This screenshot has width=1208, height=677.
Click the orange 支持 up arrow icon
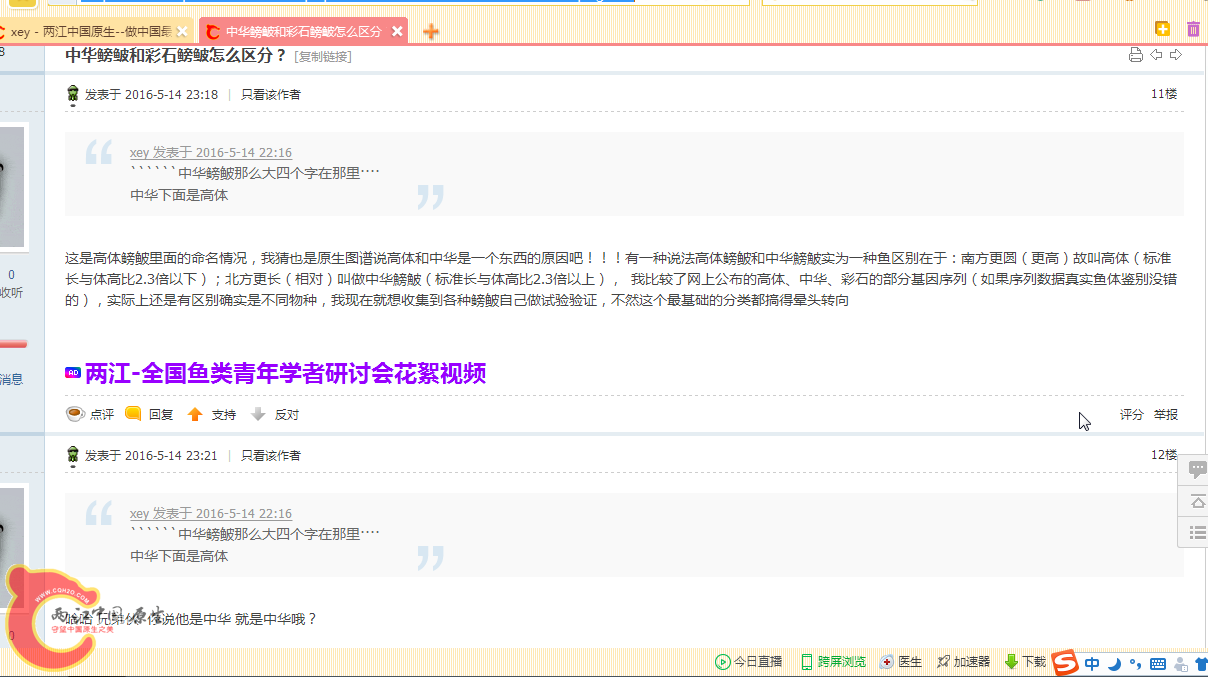click(195, 414)
